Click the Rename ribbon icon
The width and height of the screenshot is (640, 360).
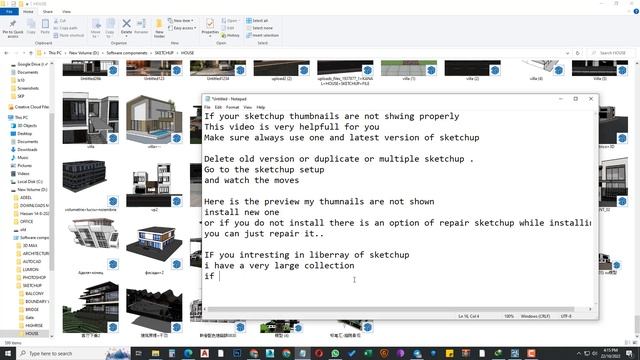tap(141, 26)
